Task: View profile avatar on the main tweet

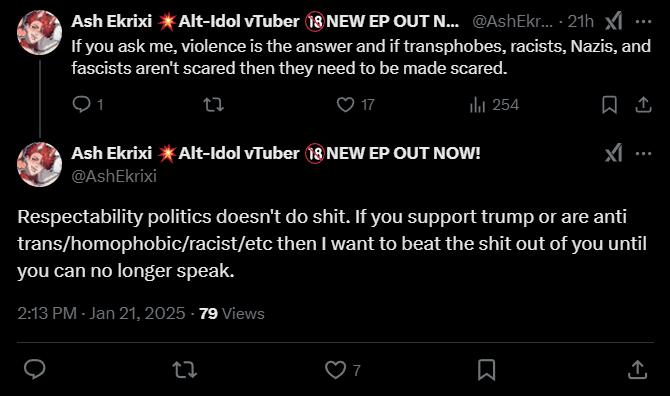Action: pyautogui.click(x=39, y=164)
